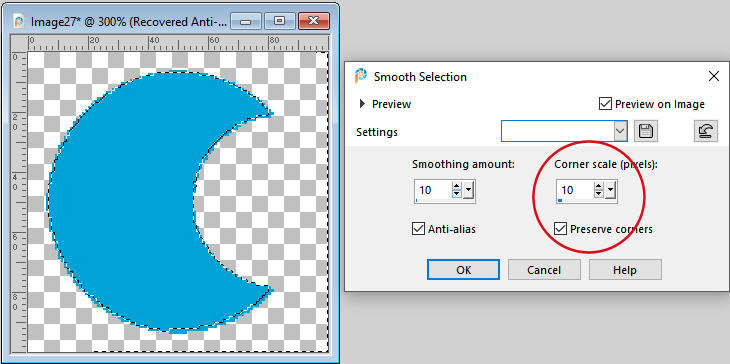This screenshot has height=364, width=730.
Task: Decrease Corner scale with down arrow
Action: point(599,194)
